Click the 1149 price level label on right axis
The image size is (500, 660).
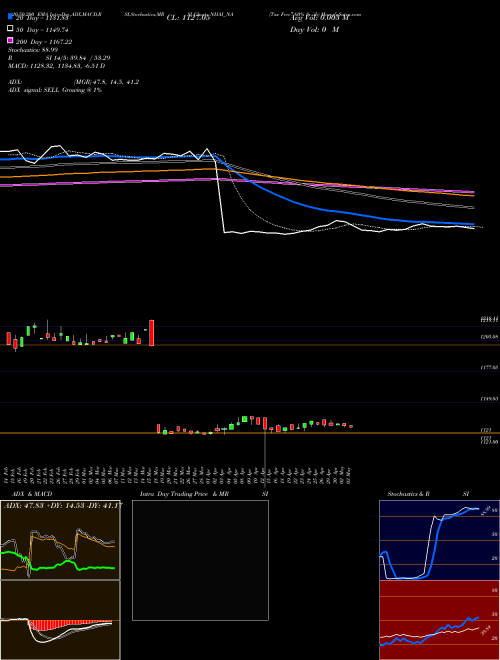pos(489,398)
